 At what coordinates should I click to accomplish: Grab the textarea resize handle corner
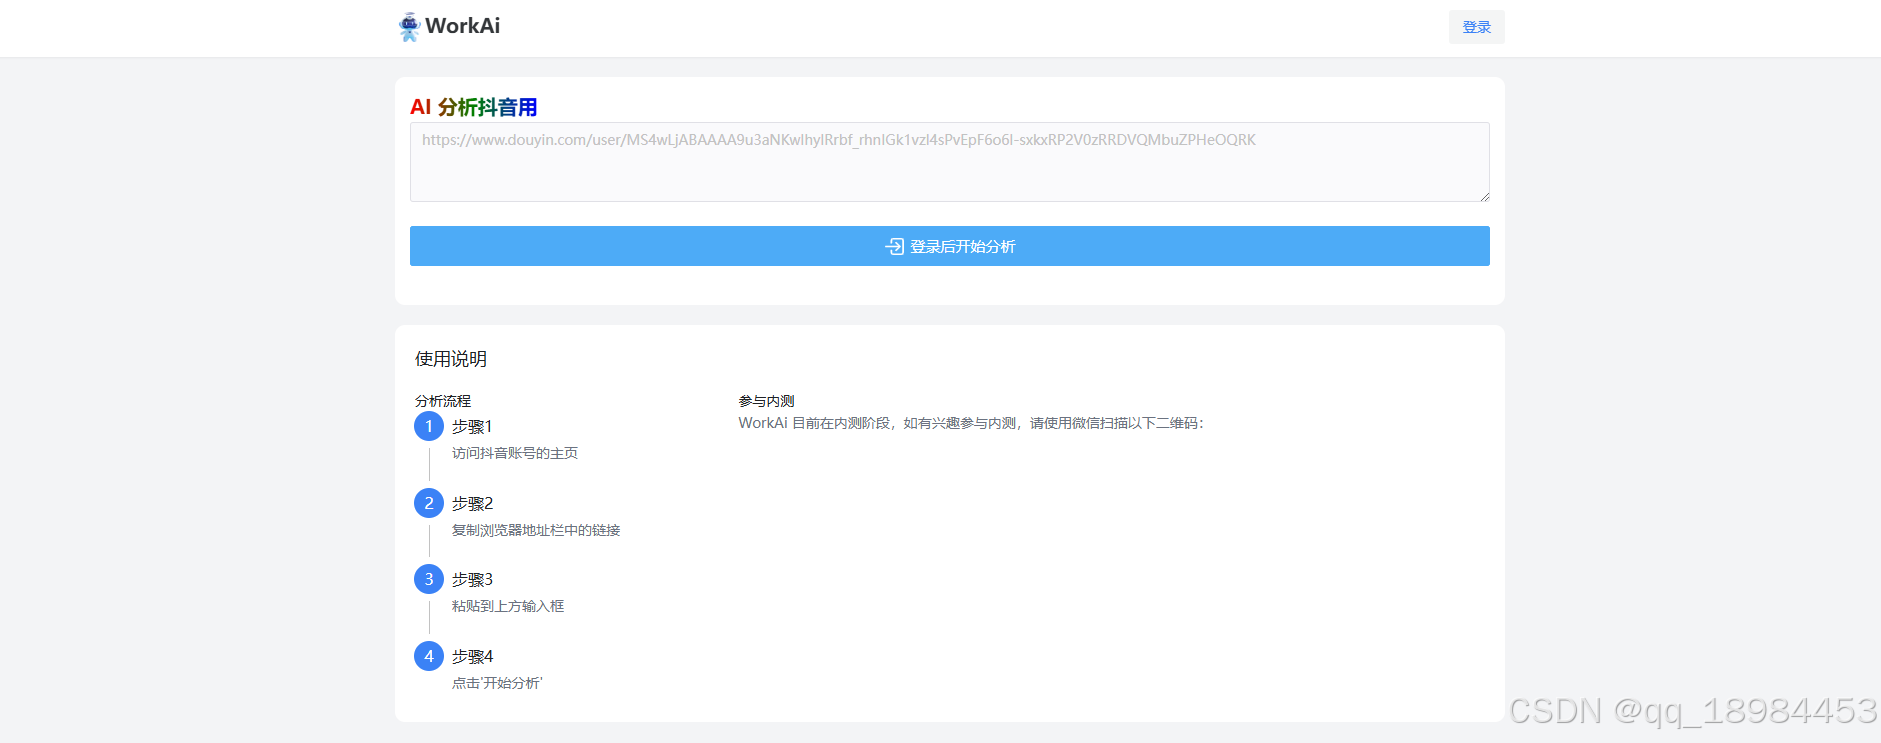(x=1484, y=196)
